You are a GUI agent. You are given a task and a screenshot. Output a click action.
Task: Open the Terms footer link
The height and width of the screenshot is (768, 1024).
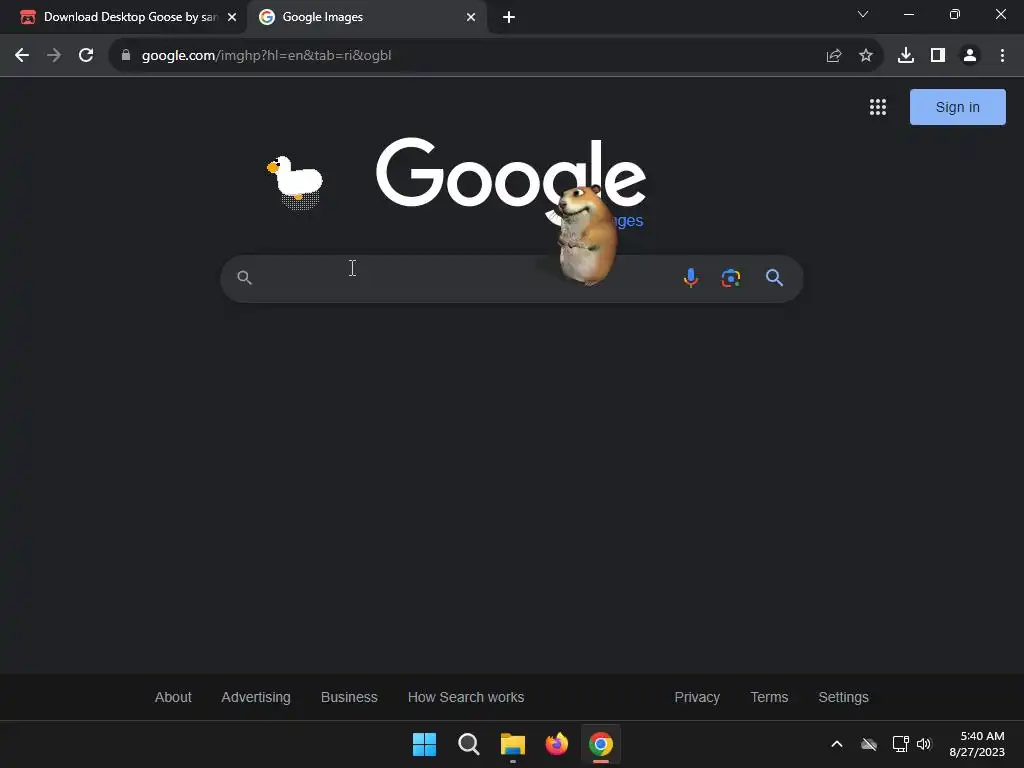(769, 697)
